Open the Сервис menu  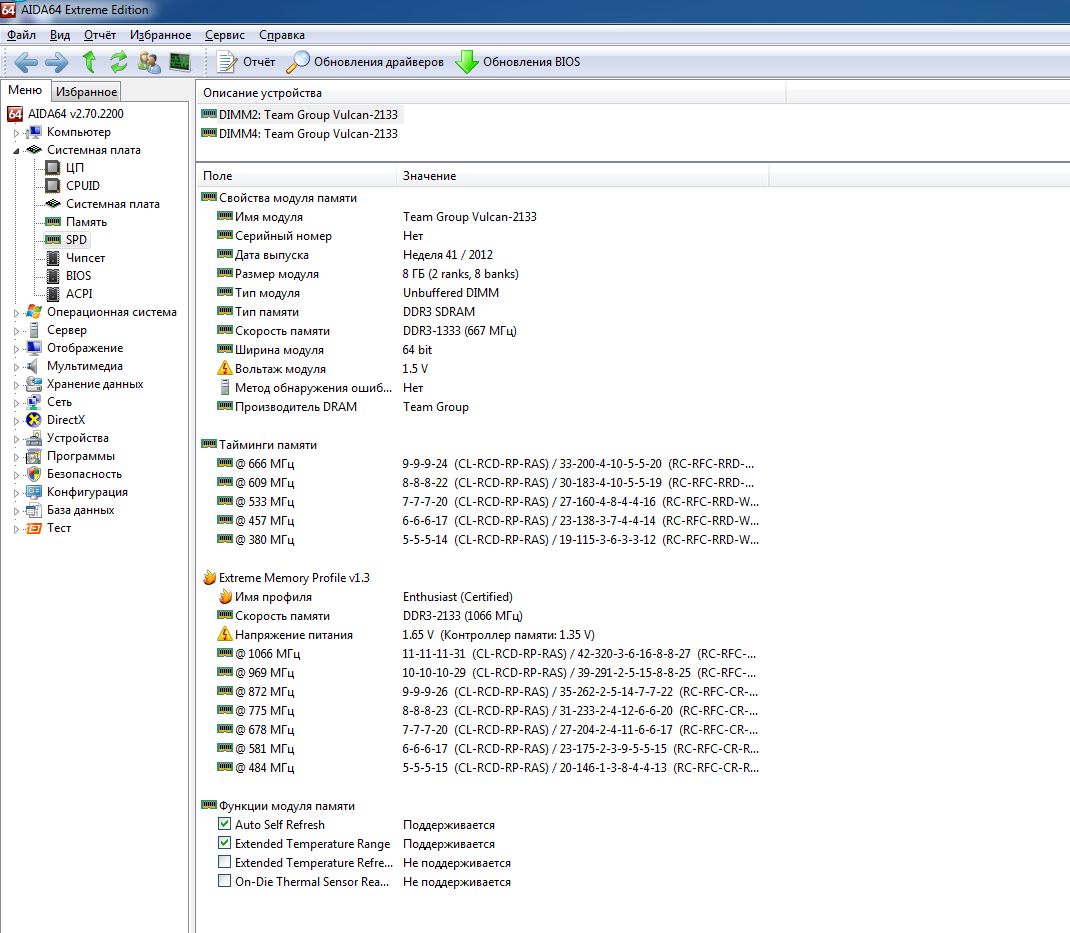point(225,35)
